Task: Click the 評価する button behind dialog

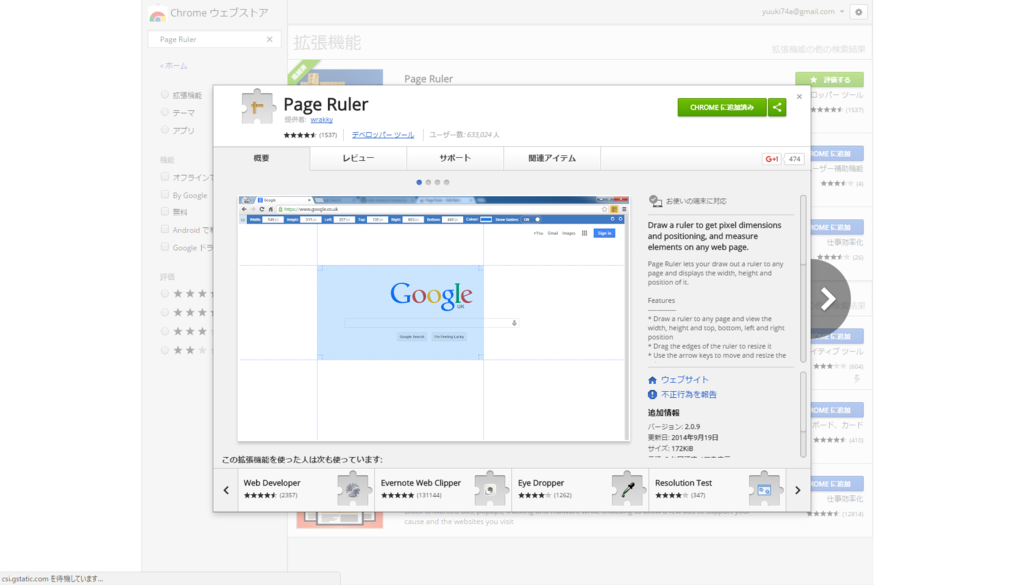Action: (x=829, y=79)
